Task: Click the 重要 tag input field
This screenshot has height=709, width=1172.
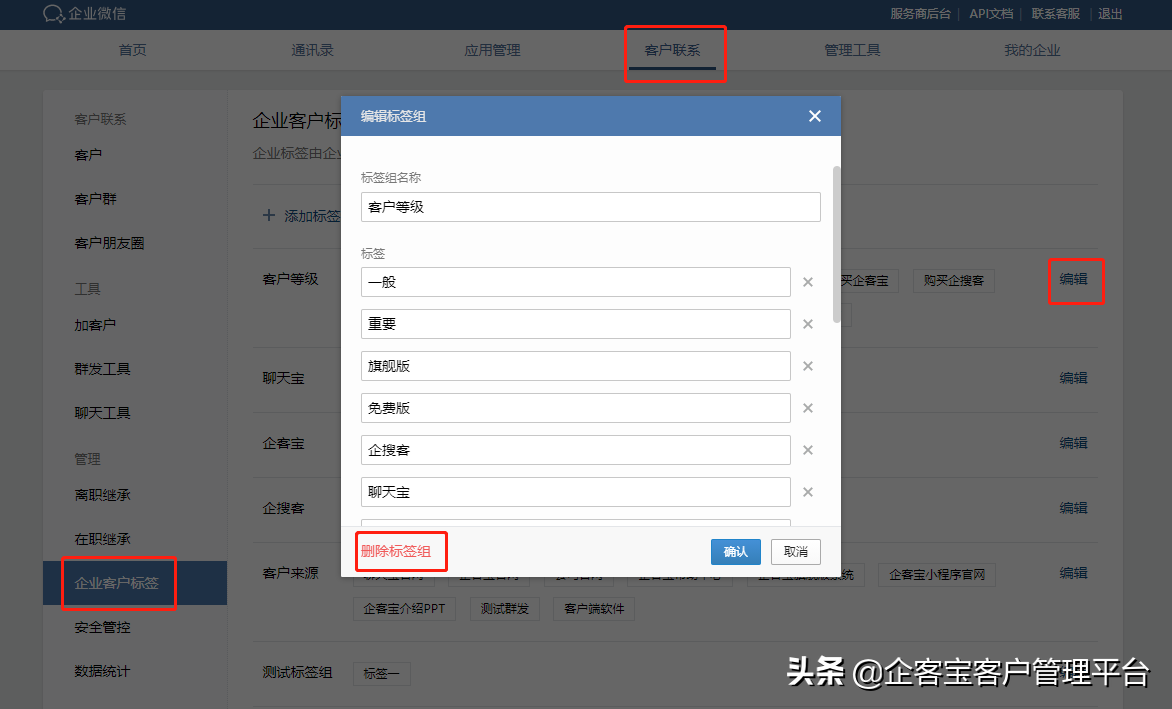Action: [x=576, y=324]
